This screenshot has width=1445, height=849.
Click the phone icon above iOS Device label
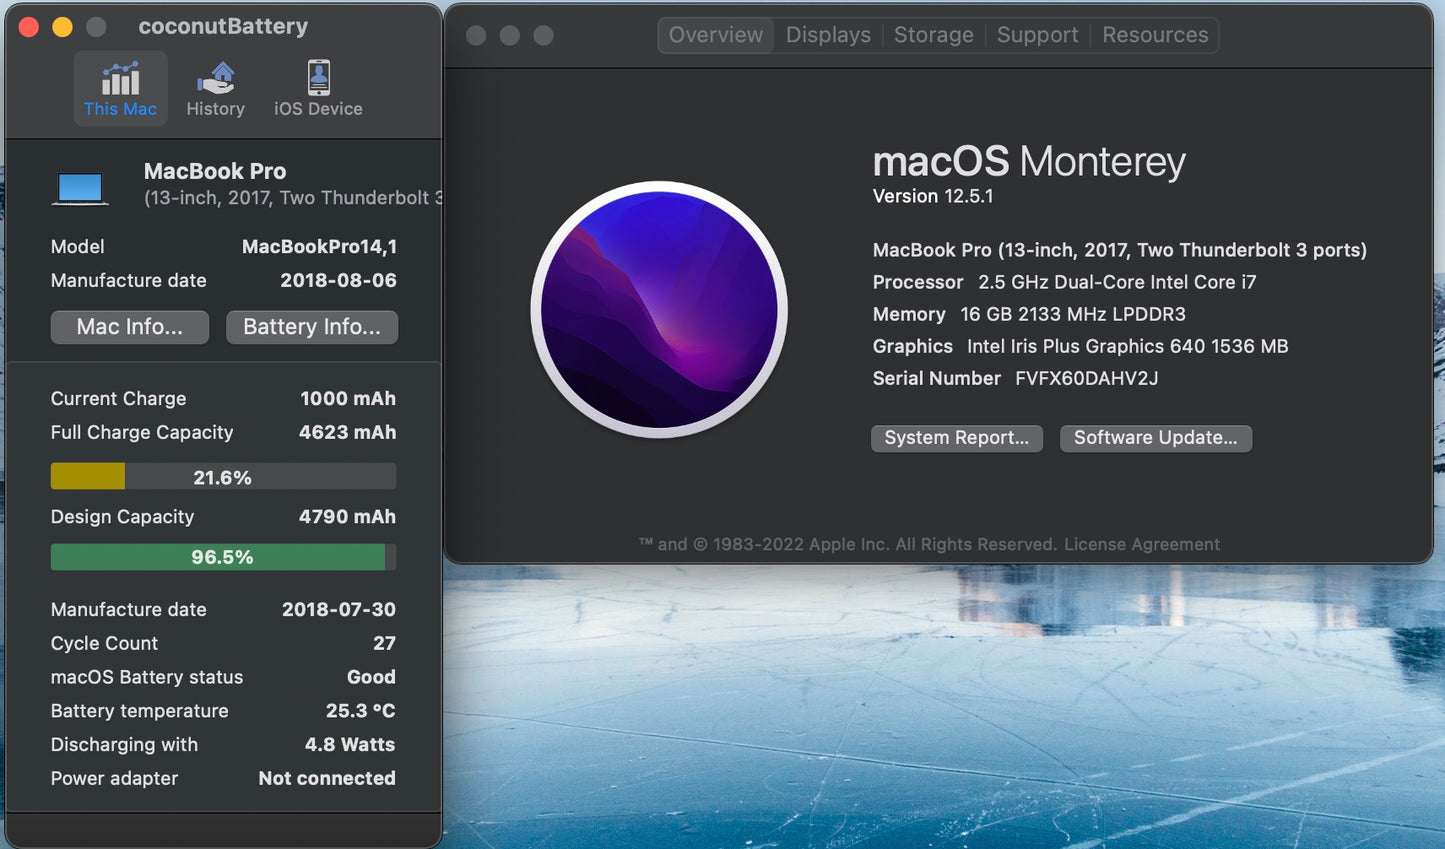pyautogui.click(x=317, y=76)
